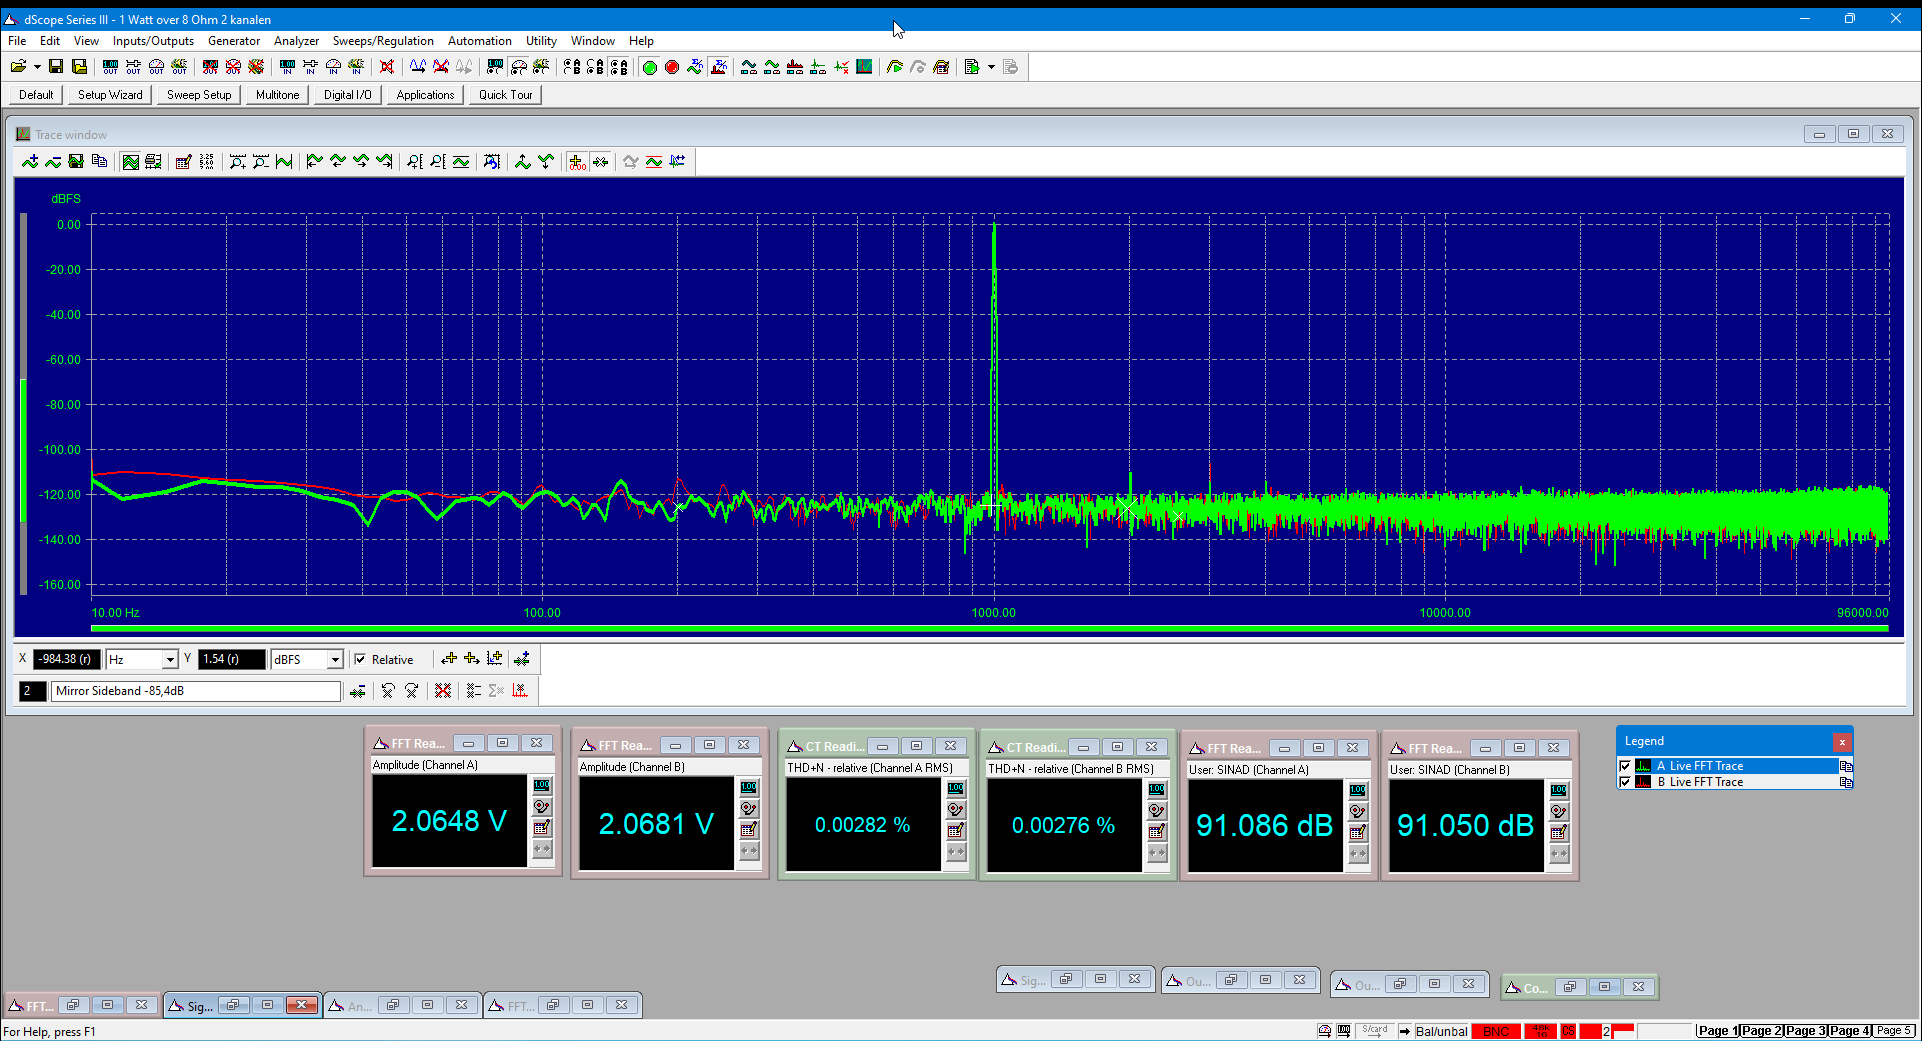Toggle A Live FFT Trace visibility checkbox
The height and width of the screenshot is (1041, 1922).
pos(1625,766)
